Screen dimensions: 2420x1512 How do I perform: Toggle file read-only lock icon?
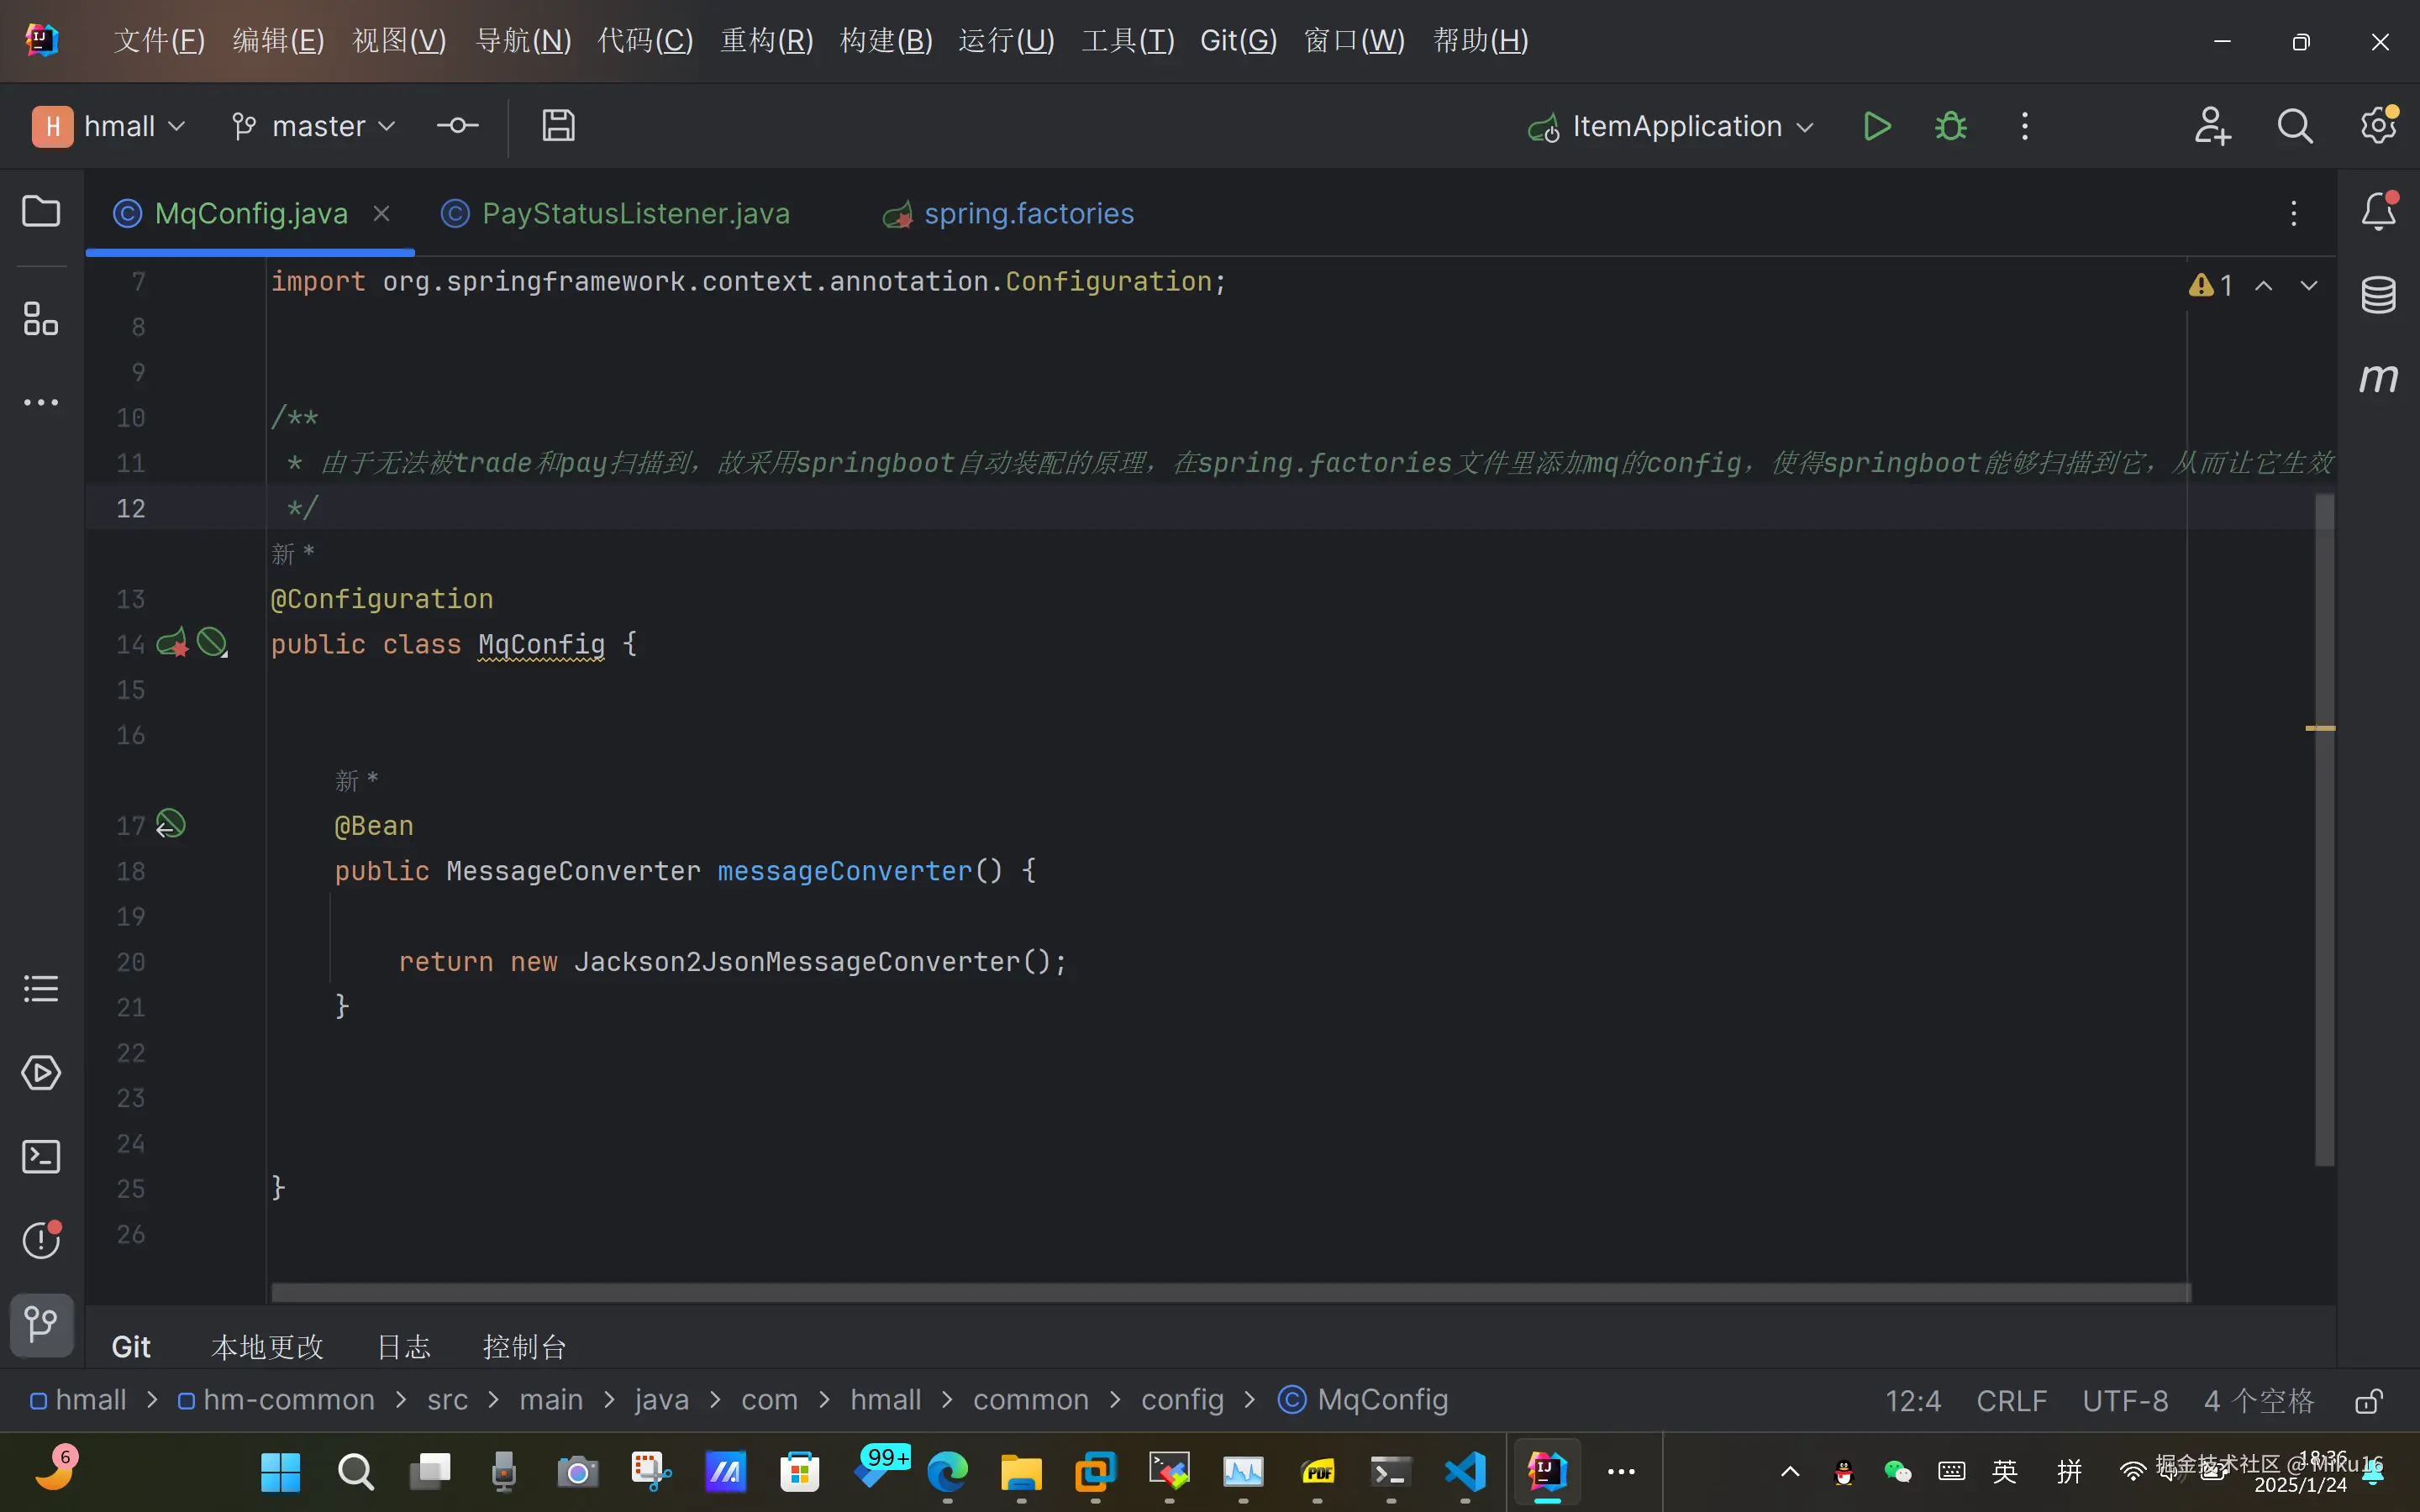2368,1401
